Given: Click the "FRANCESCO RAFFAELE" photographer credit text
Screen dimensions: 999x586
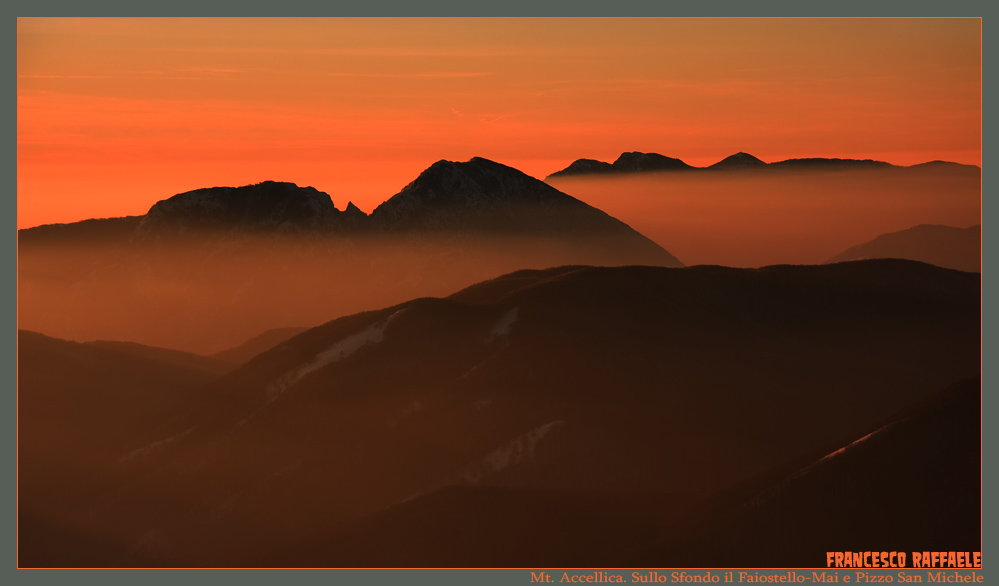Looking at the screenshot, I should [903, 560].
